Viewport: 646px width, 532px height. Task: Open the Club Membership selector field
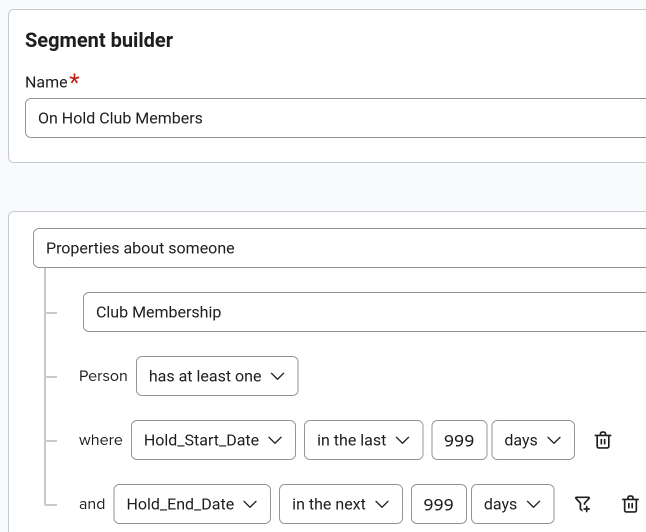[364, 312]
